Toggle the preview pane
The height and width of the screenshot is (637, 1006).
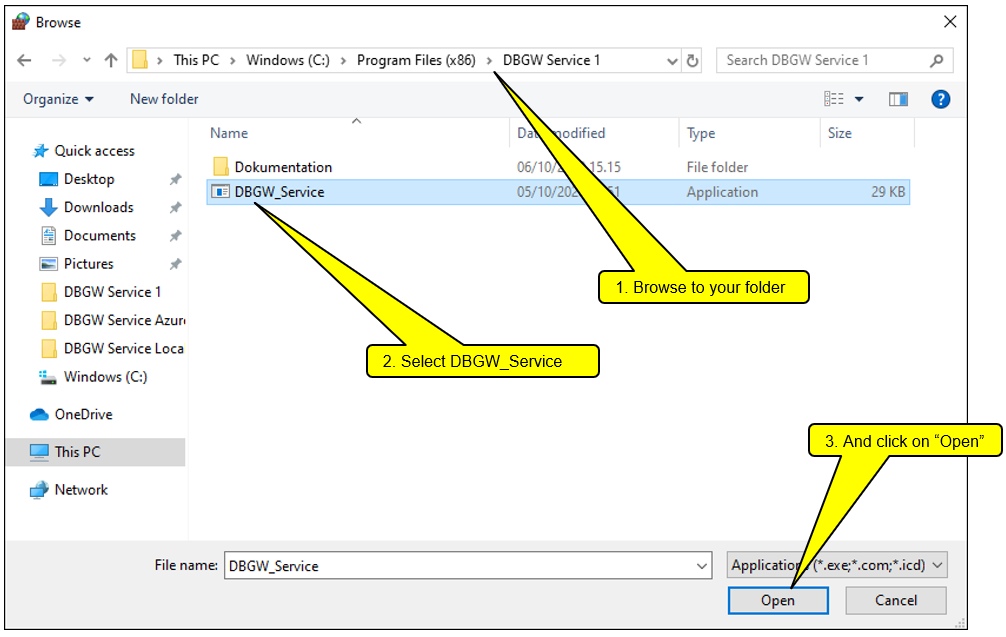[898, 99]
